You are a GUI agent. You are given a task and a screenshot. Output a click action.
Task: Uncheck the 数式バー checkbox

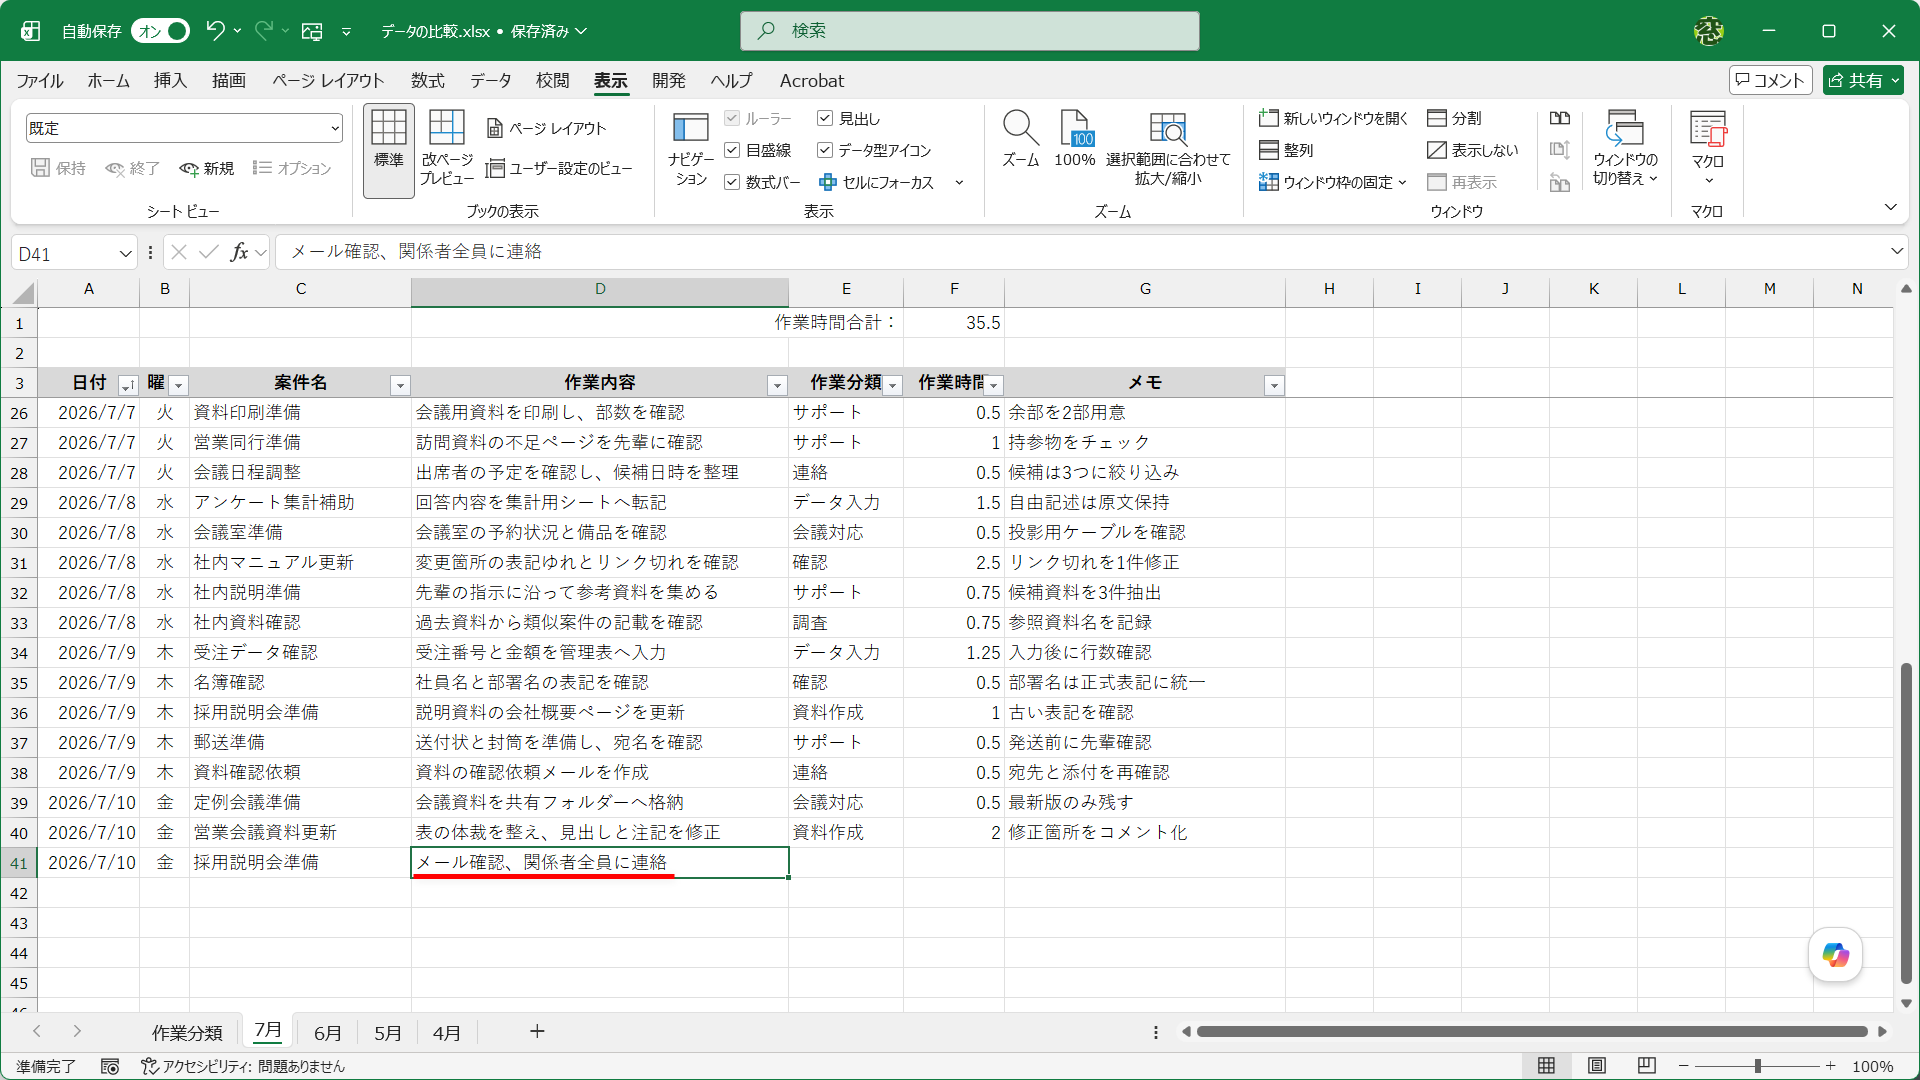(x=732, y=182)
